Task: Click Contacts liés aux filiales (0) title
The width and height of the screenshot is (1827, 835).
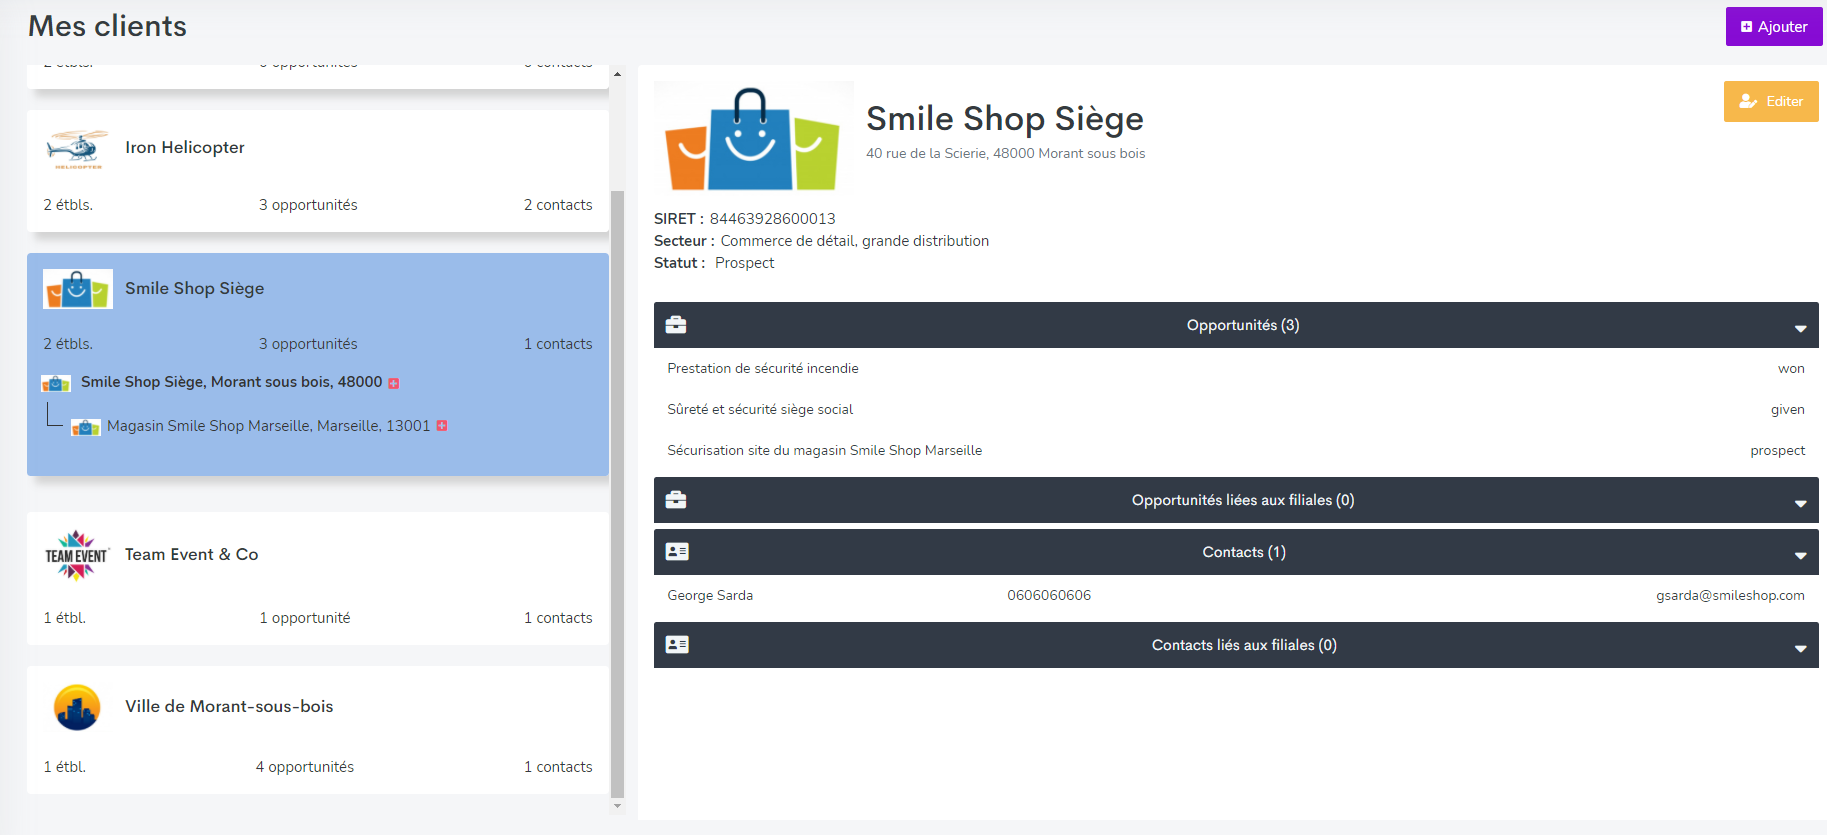Action: click(x=1244, y=645)
